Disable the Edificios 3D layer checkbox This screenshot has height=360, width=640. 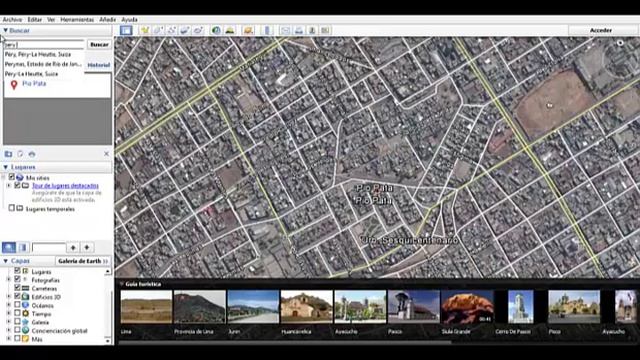17,296
